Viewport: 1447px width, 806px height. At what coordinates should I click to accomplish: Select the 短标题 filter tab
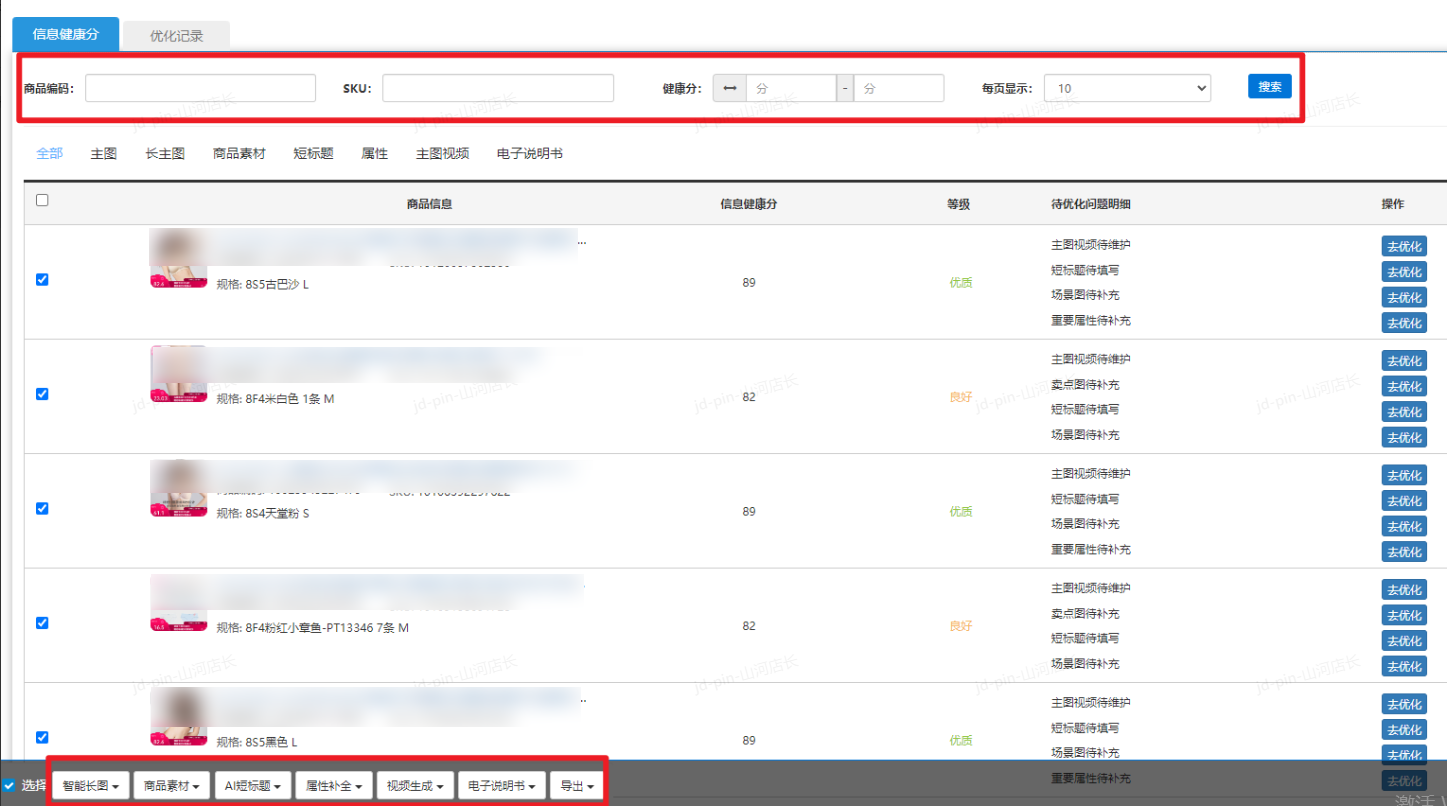pos(313,154)
